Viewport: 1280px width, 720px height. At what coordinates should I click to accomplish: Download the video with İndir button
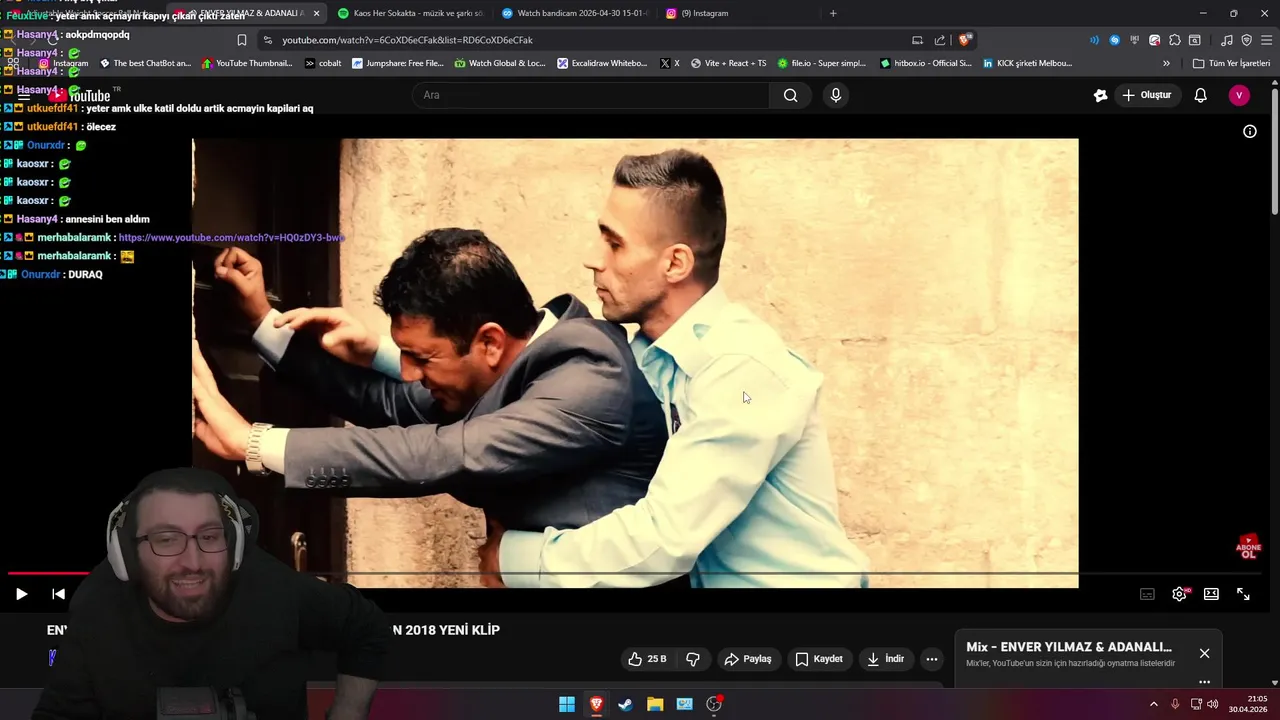(885, 659)
